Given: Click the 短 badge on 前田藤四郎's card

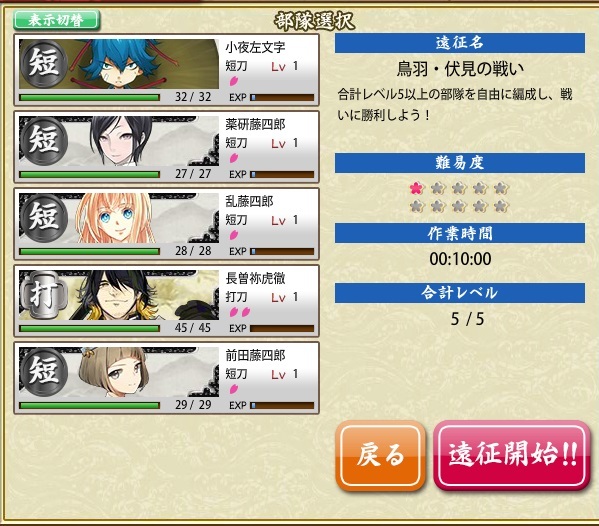Looking at the screenshot, I should pos(44,372).
